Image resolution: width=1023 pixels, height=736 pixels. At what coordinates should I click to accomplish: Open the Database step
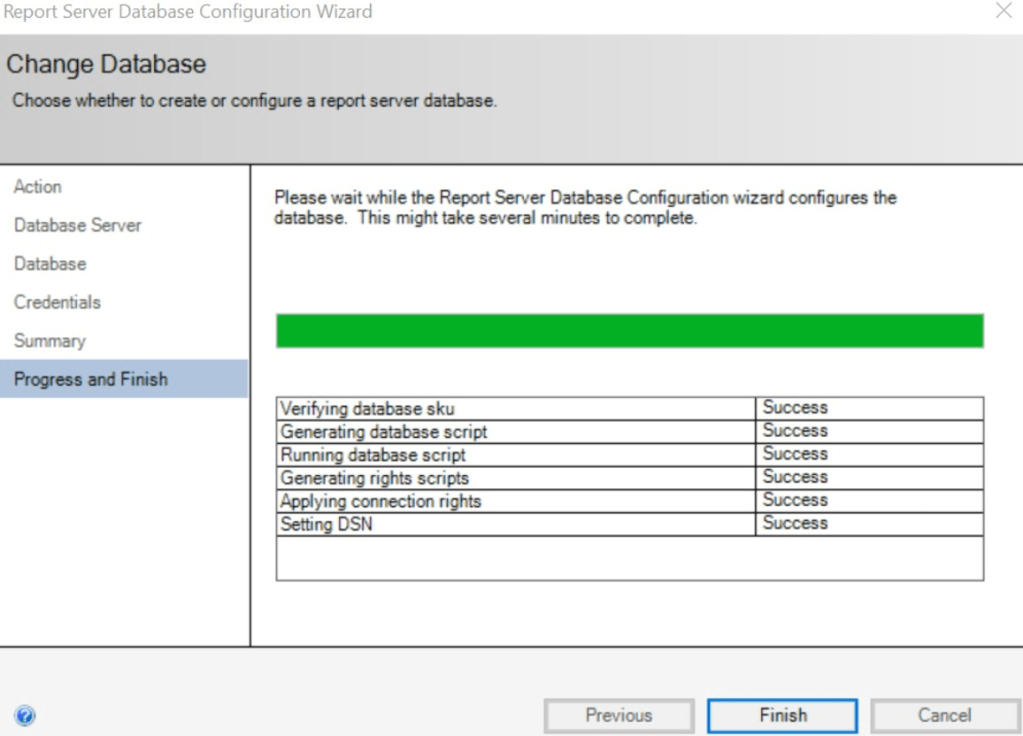click(50, 264)
